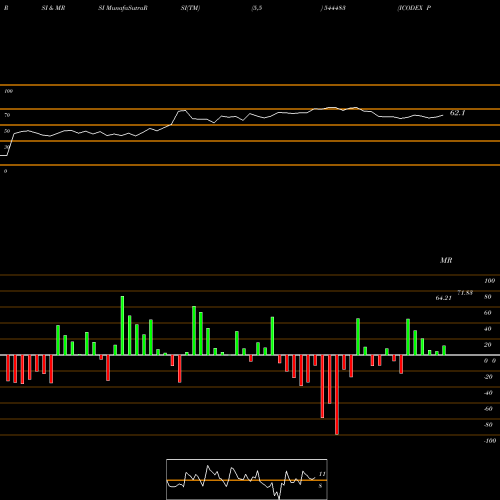Click the '-100' label on MR axis
The width and height of the screenshot is (500, 500).
(490, 441)
